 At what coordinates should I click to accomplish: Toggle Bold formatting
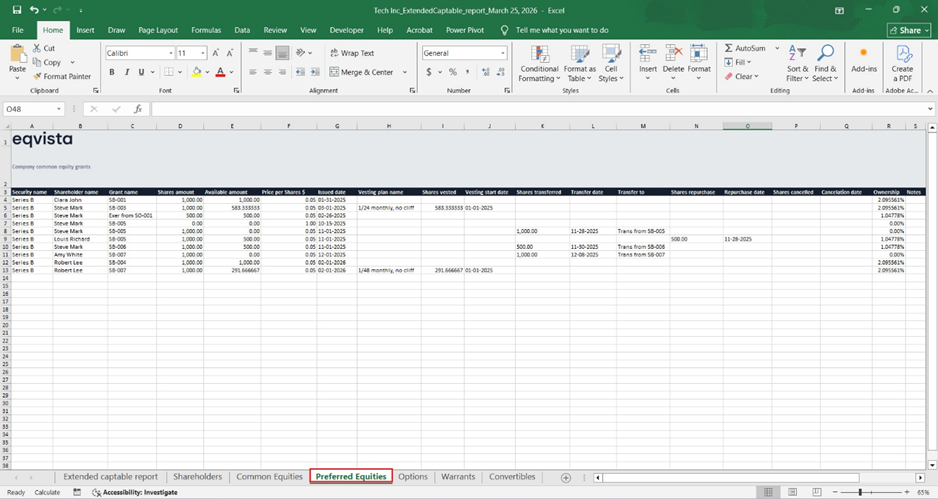pos(112,72)
